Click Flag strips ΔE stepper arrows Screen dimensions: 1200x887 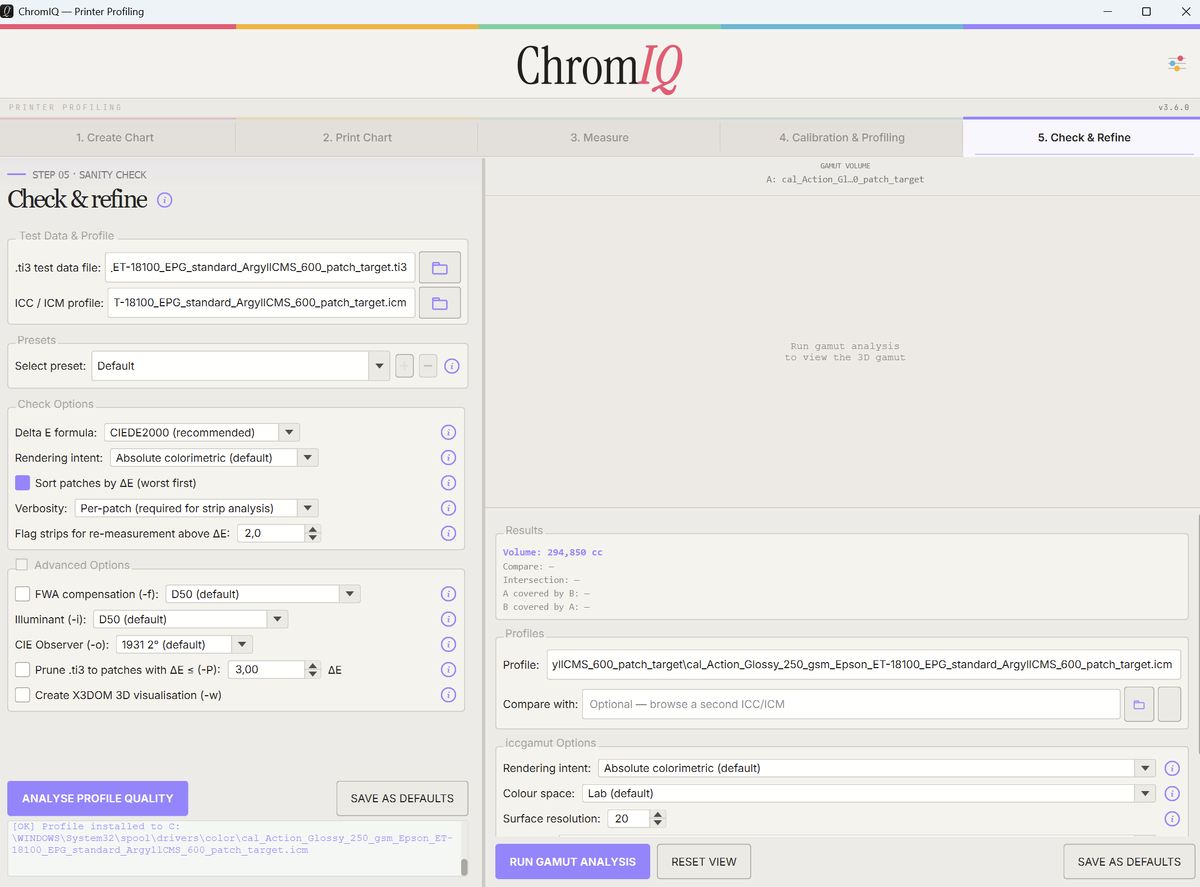click(x=313, y=533)
